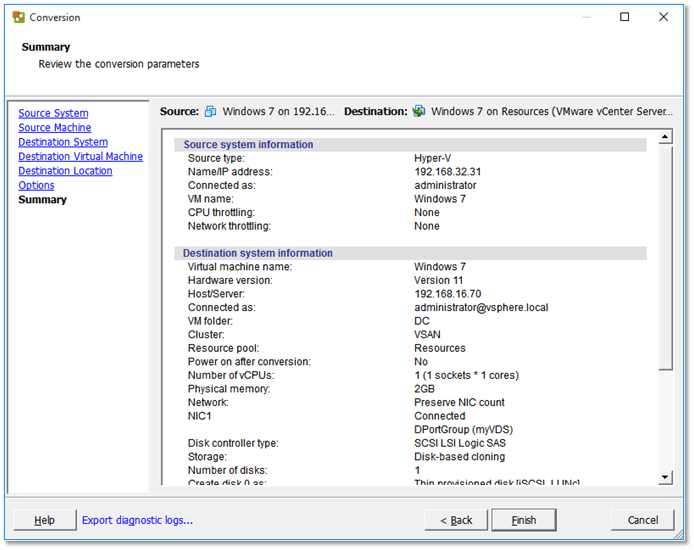Open the Destination Location step

pos(65,171)
